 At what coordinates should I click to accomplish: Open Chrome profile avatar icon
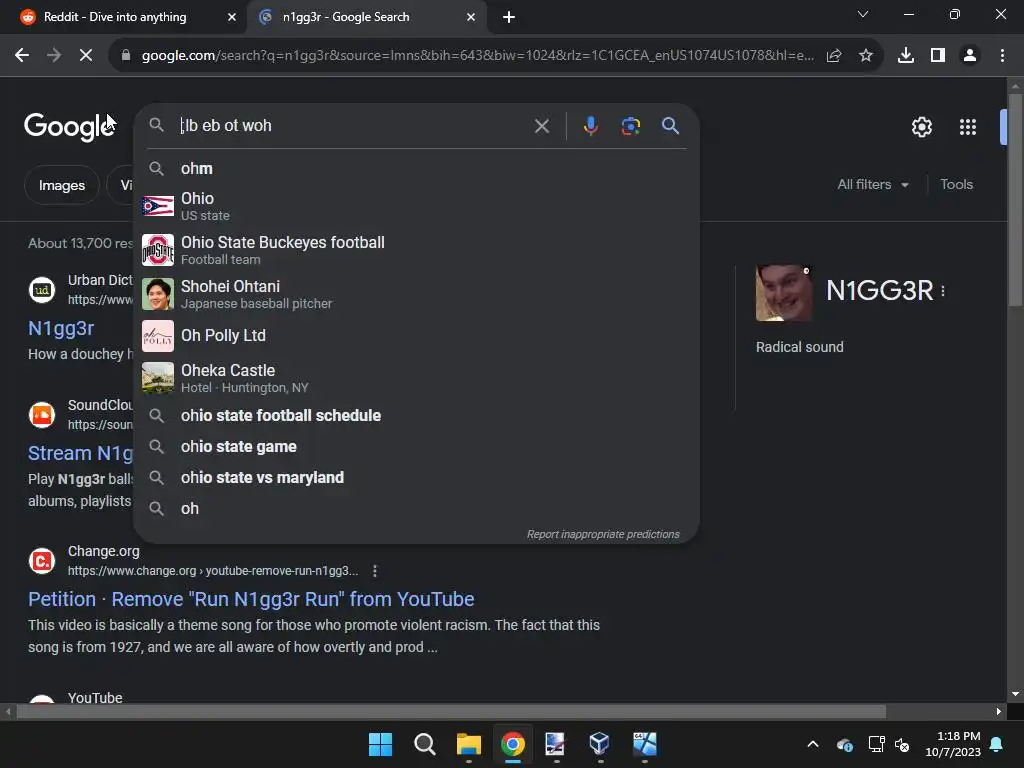coord(970,56)
